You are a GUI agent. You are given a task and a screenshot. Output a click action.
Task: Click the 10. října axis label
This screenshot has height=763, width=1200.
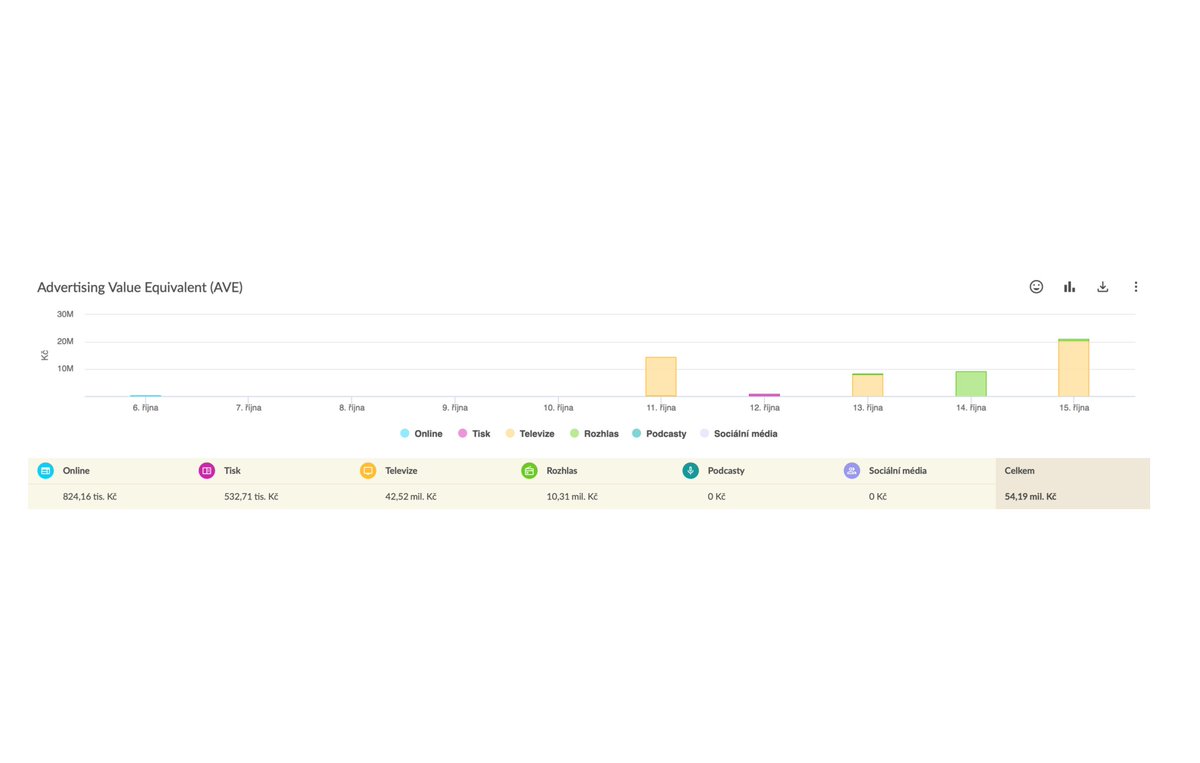pyautogui.click(x=558, y=408)
